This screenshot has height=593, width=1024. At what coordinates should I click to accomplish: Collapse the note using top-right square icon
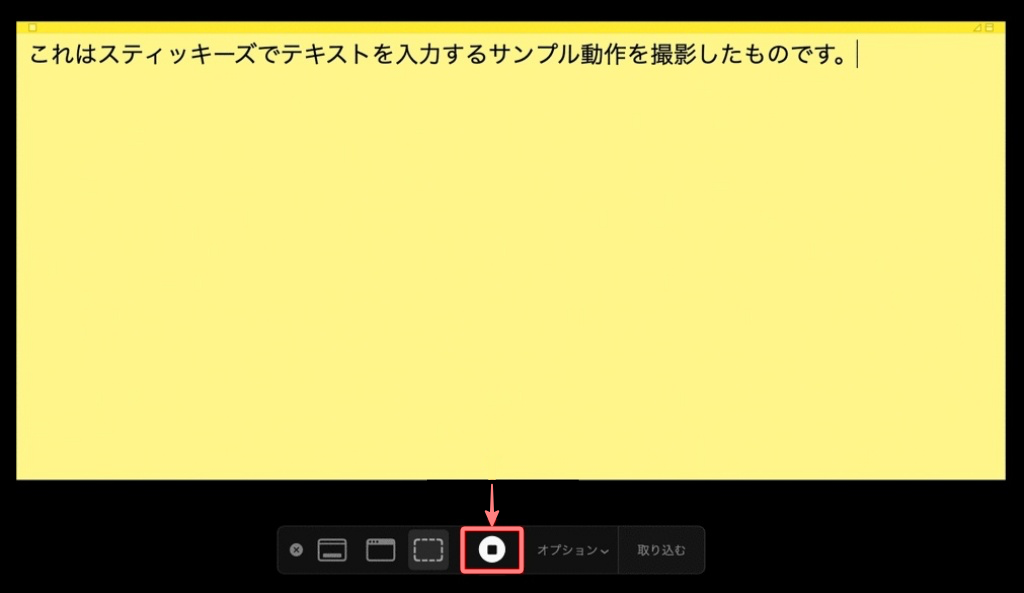click(x=989, y=28)
